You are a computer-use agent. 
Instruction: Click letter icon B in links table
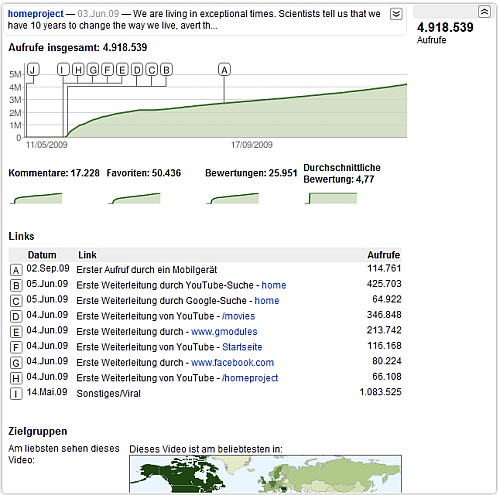click(x=16, y=286)
